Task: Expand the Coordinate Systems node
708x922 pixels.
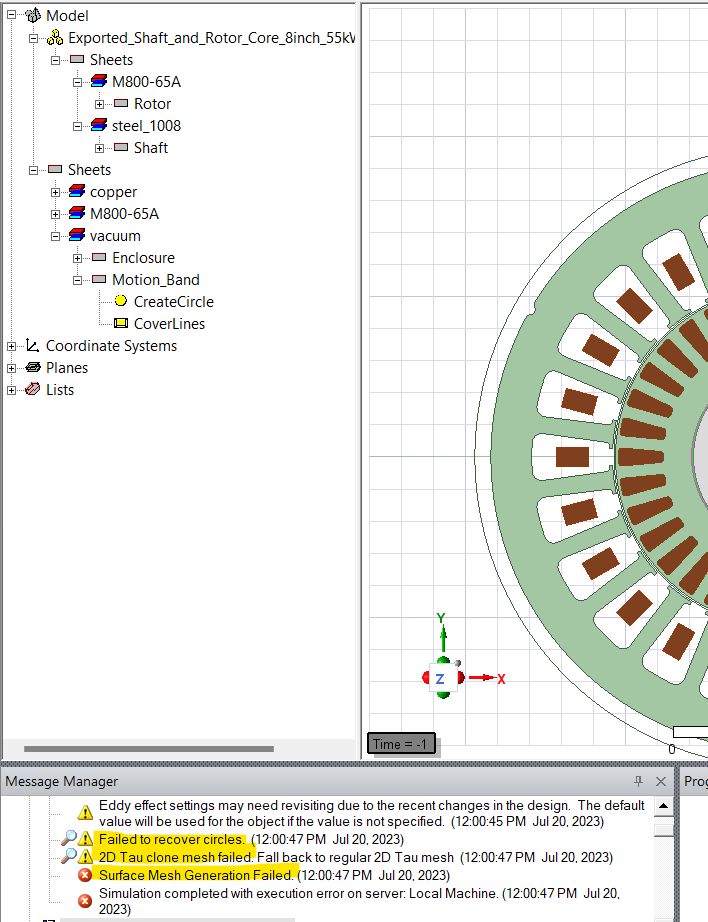Action: (11, 346)
